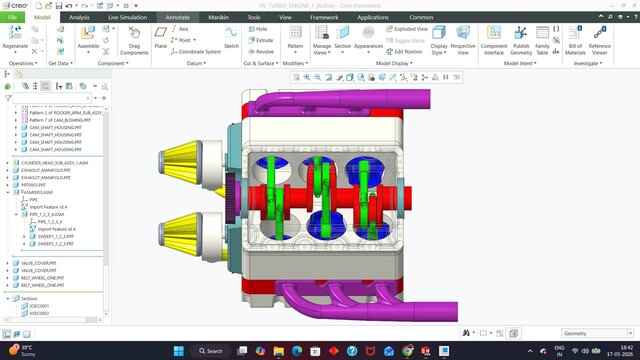Expand the Component group menu
The image size is (640, 360).
click(113, 63)
